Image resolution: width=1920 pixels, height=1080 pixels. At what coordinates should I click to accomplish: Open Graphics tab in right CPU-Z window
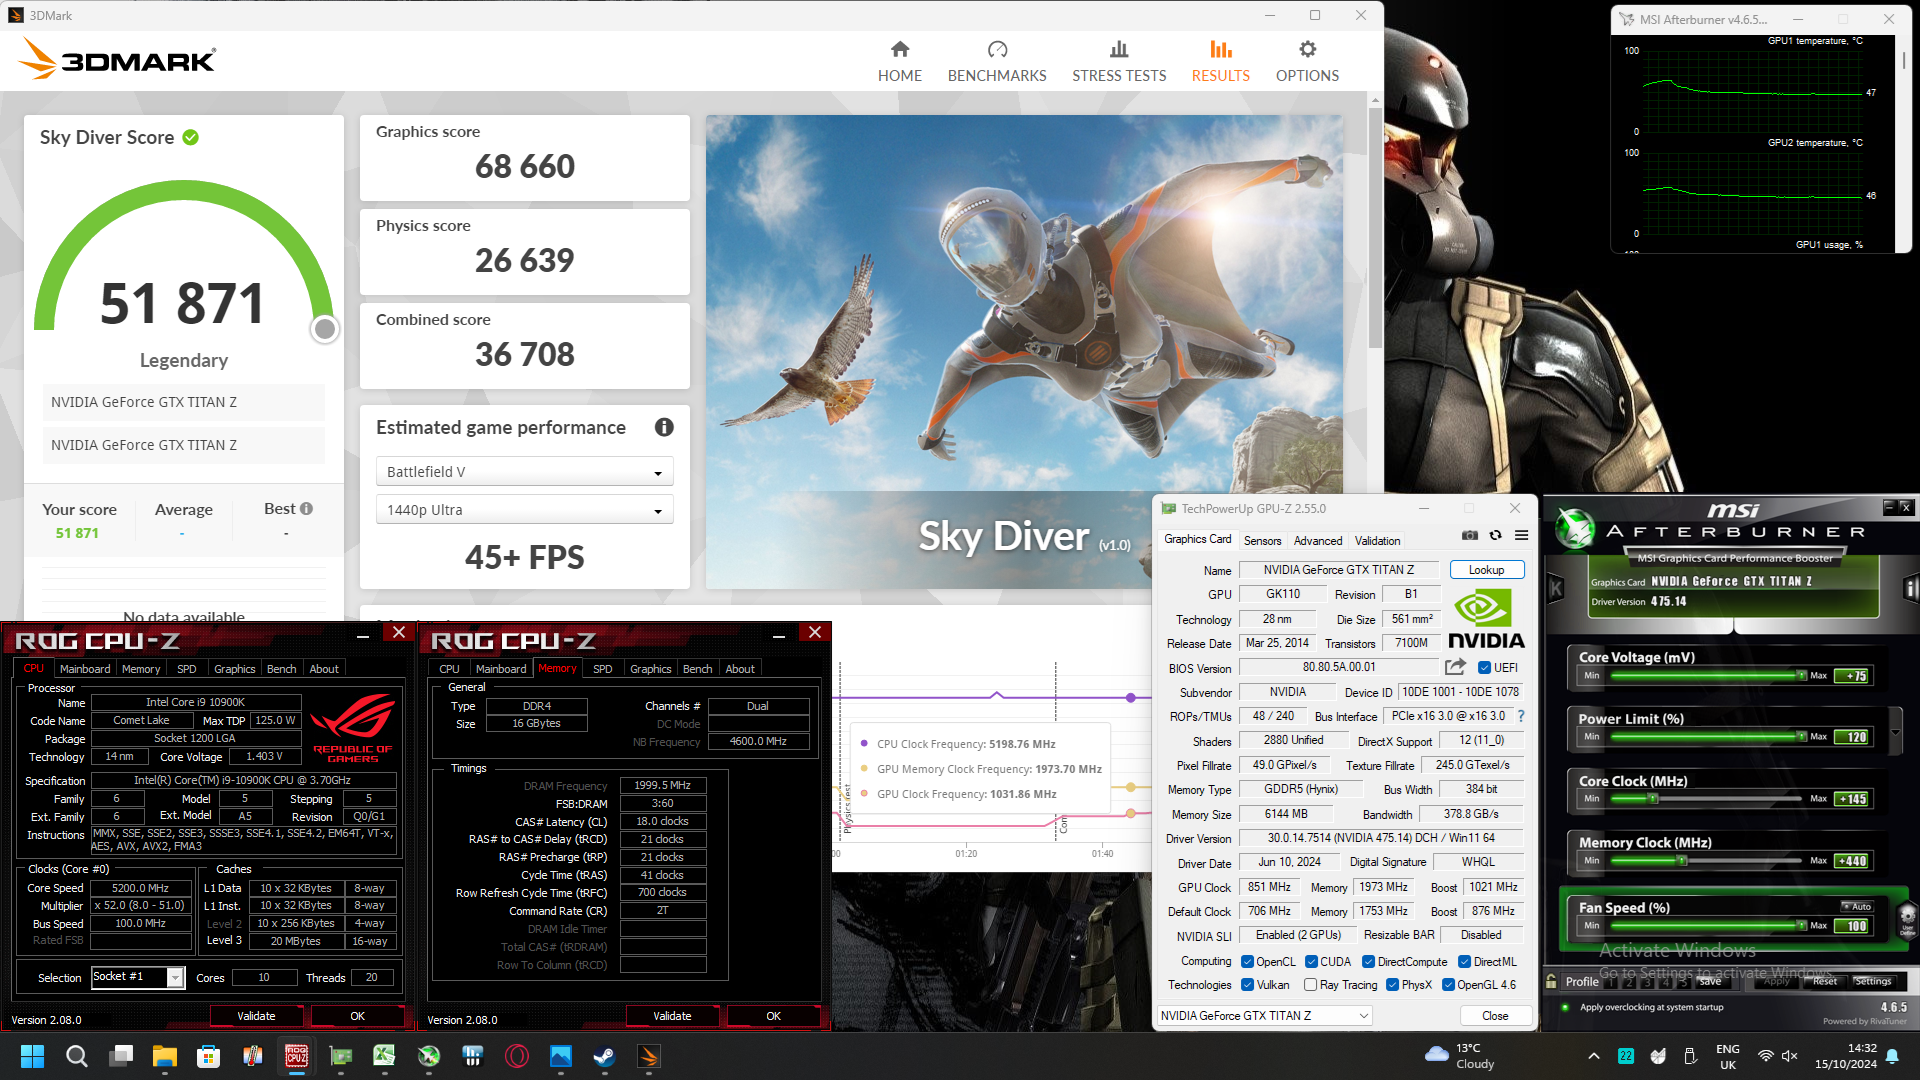click(651, 669)
